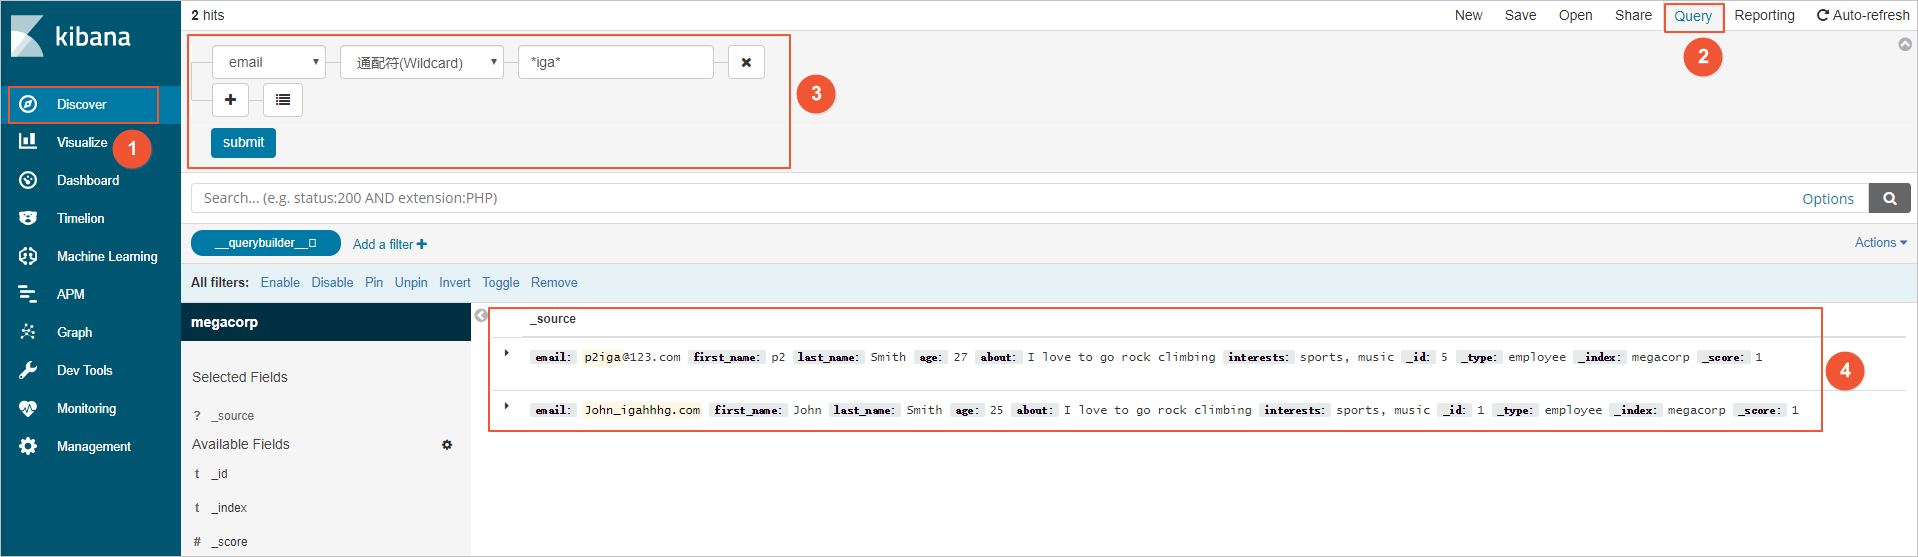This screenshot has height=557, width=1918.
Task: Open the Actions dropdown
Action: (1881, 242)
